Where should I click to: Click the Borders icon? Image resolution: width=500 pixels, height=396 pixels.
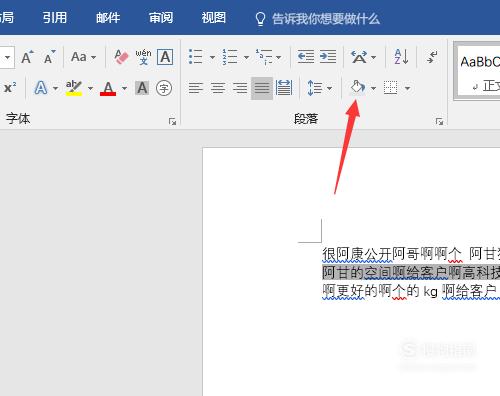[x=391, y=88]
